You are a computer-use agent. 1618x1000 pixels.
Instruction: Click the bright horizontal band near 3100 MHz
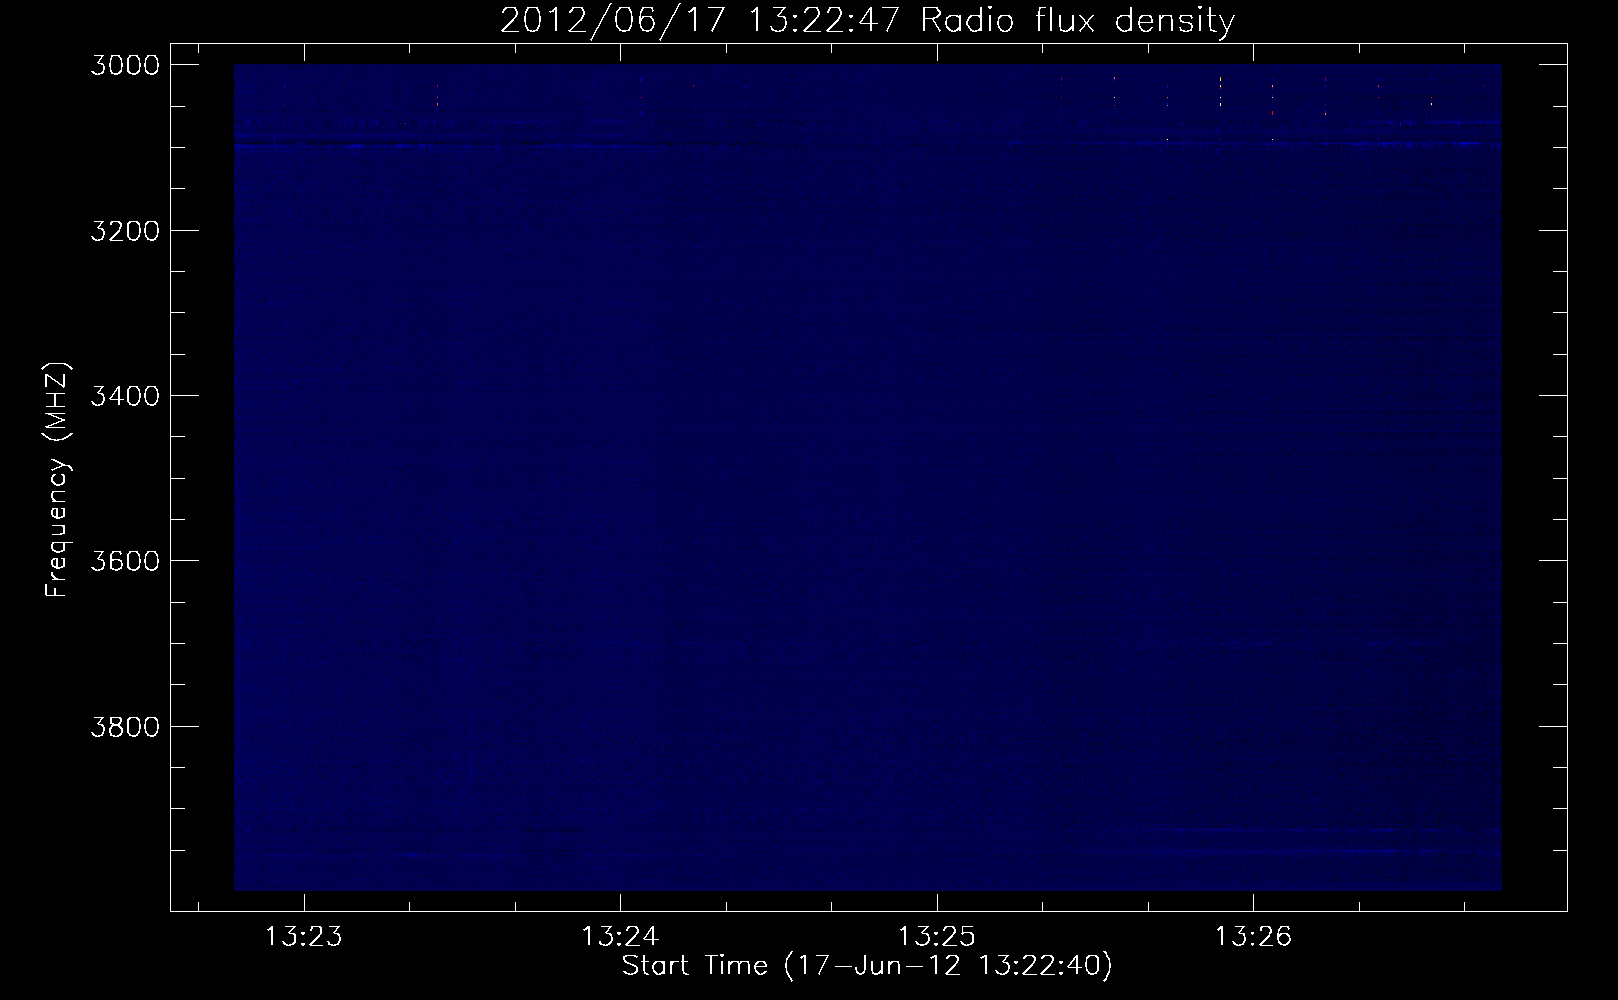[x=867, y=145]
